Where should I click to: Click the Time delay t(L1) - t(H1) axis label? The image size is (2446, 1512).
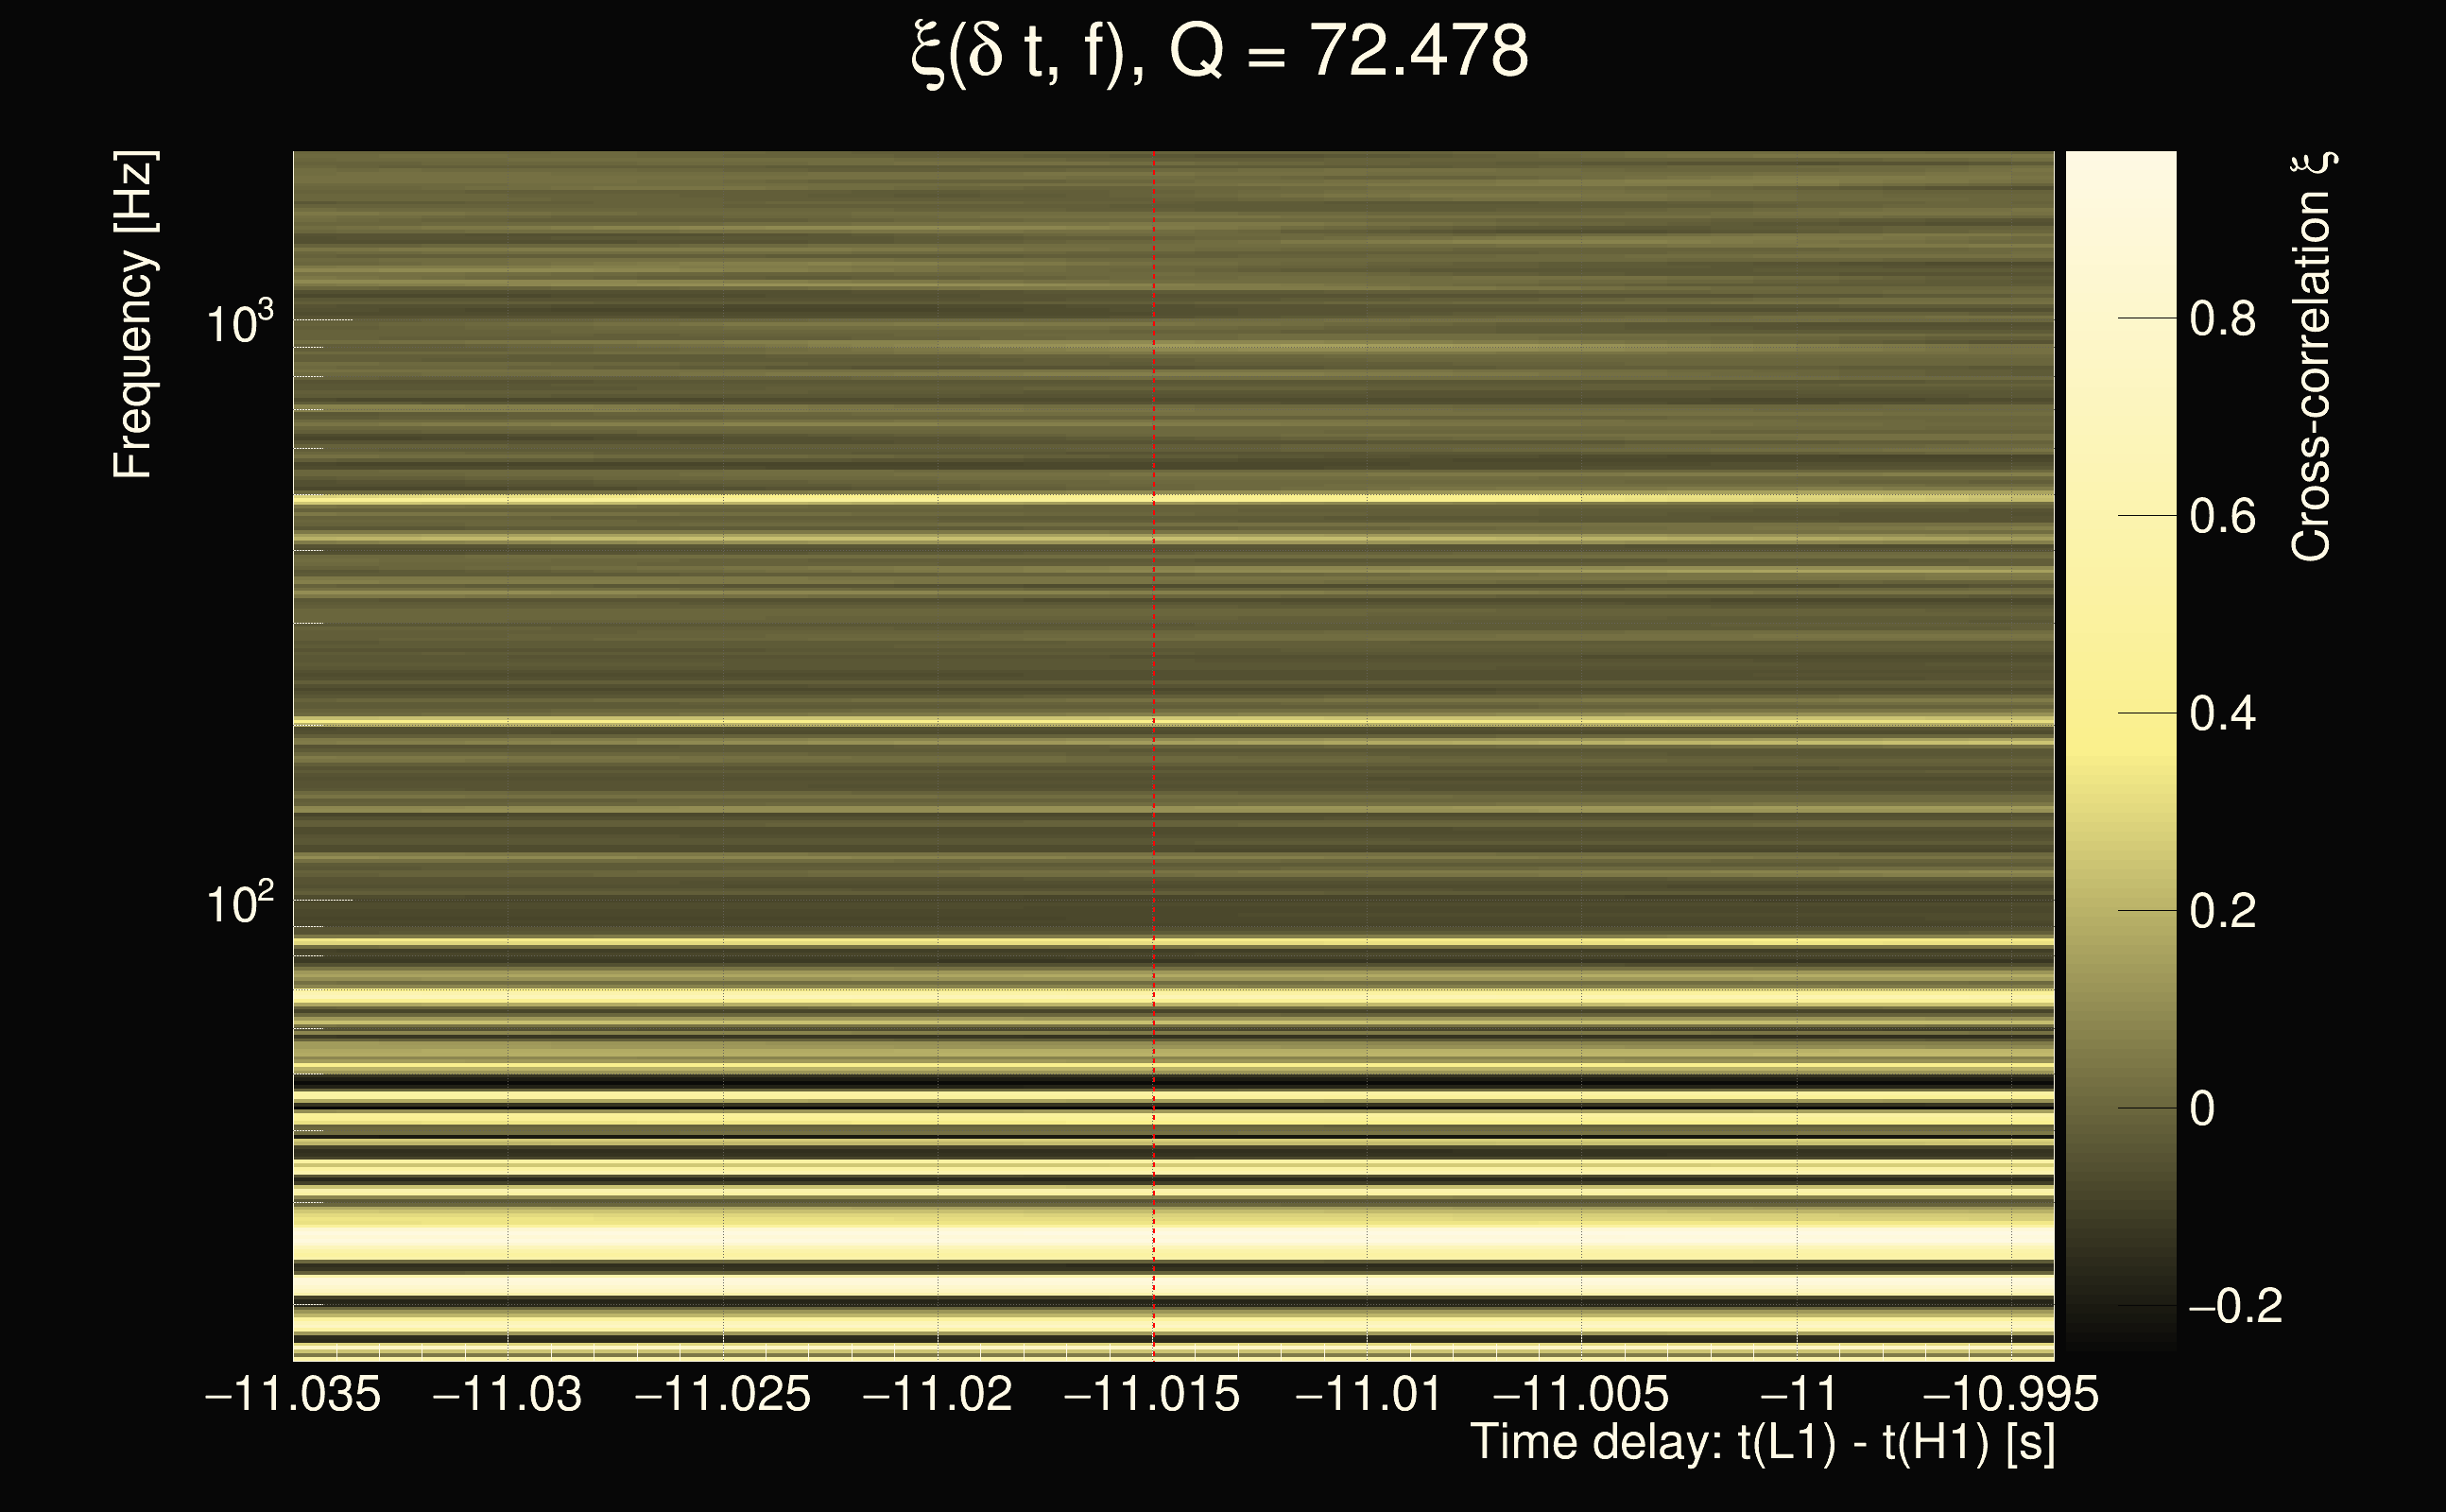[x=1762, y=1443]
